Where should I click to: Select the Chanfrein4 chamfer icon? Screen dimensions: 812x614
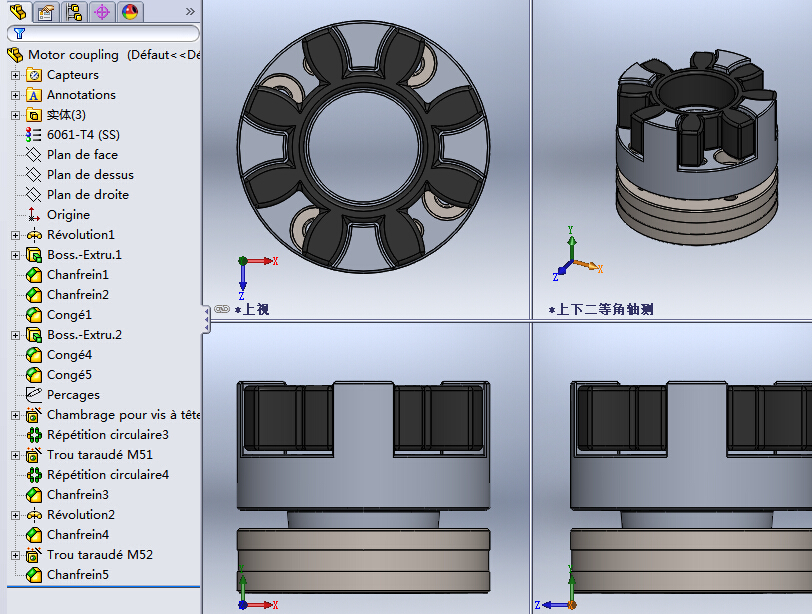point(34,535)
